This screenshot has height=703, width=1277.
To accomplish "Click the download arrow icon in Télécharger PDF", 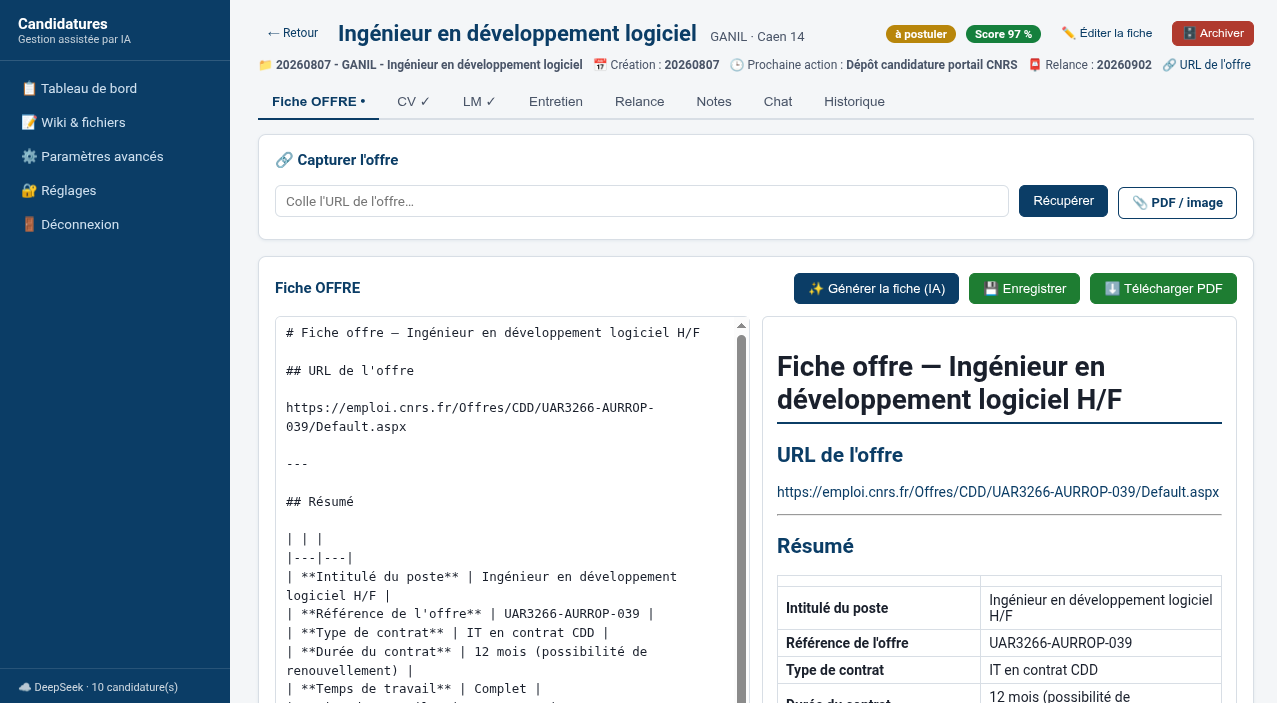I will [x=1112, y=288].
